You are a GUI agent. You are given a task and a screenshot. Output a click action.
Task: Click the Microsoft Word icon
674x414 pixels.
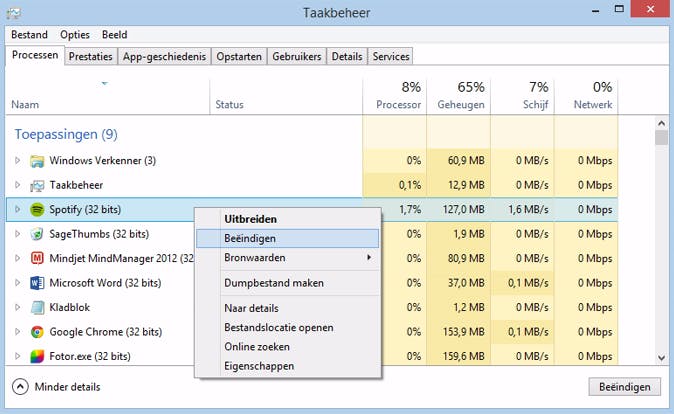point(37,283)
